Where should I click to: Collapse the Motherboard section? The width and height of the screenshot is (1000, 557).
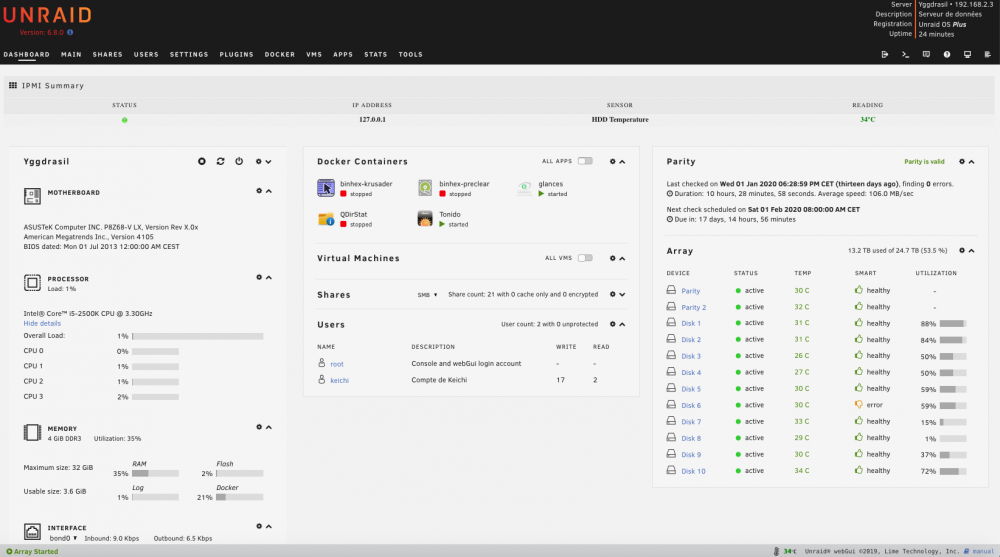click(268, 191)
